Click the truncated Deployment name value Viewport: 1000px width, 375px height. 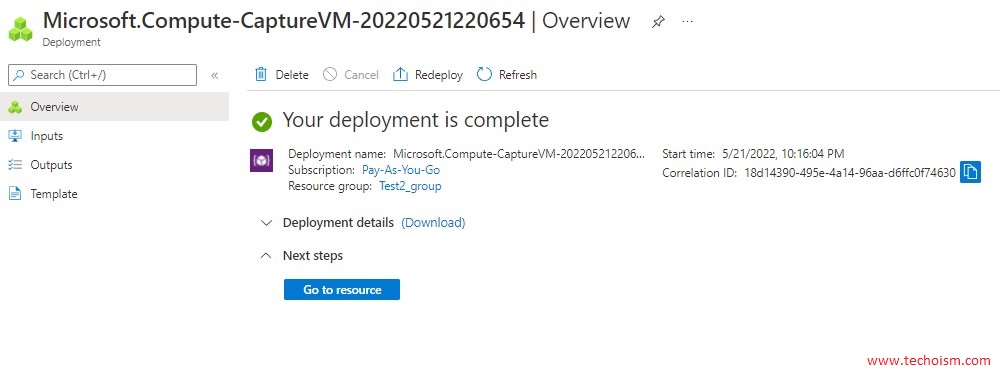[519, 154]
